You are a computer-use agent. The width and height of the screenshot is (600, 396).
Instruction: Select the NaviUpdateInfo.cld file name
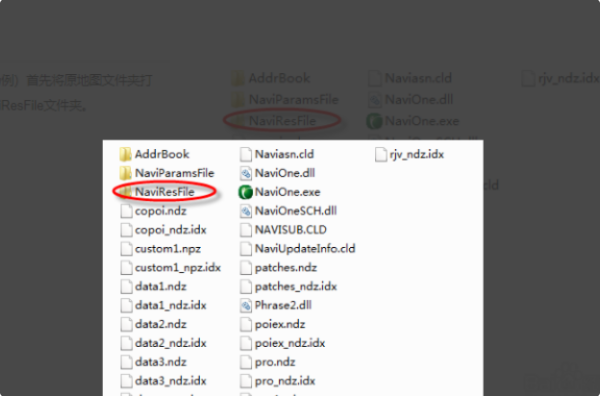point(305,249)
